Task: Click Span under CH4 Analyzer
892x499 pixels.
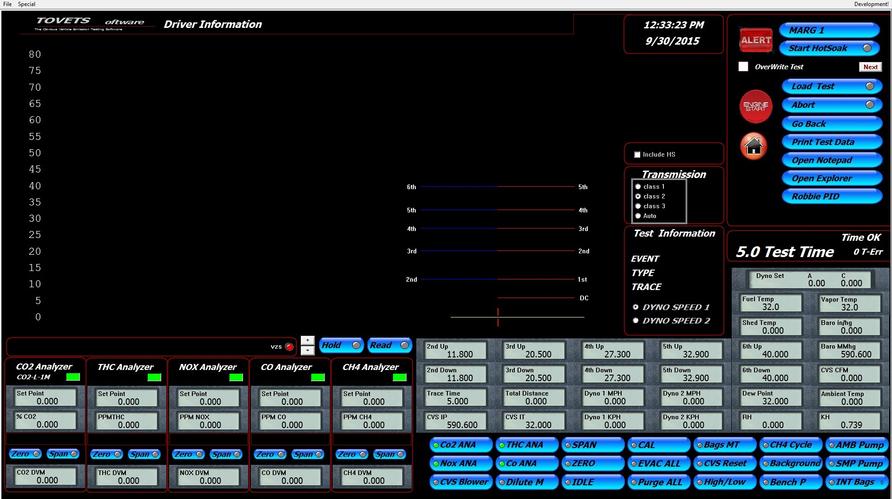Action: 389,454
